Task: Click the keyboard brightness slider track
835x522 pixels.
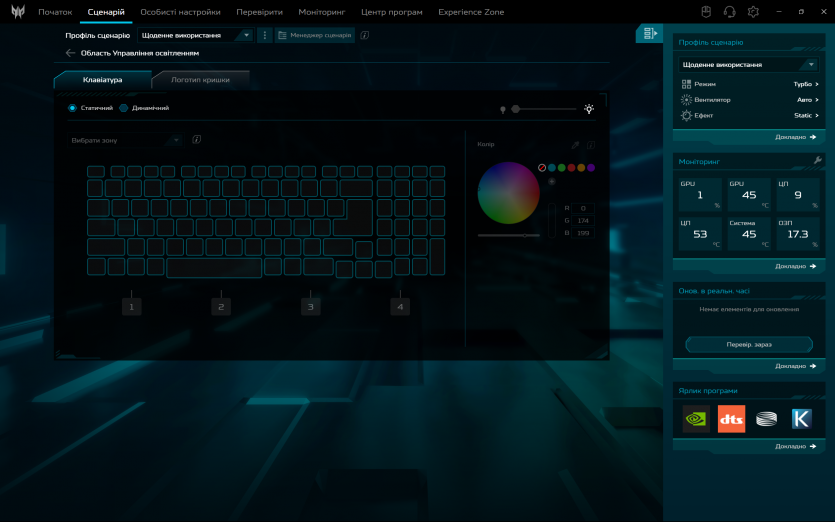Action: coord(548,108)
